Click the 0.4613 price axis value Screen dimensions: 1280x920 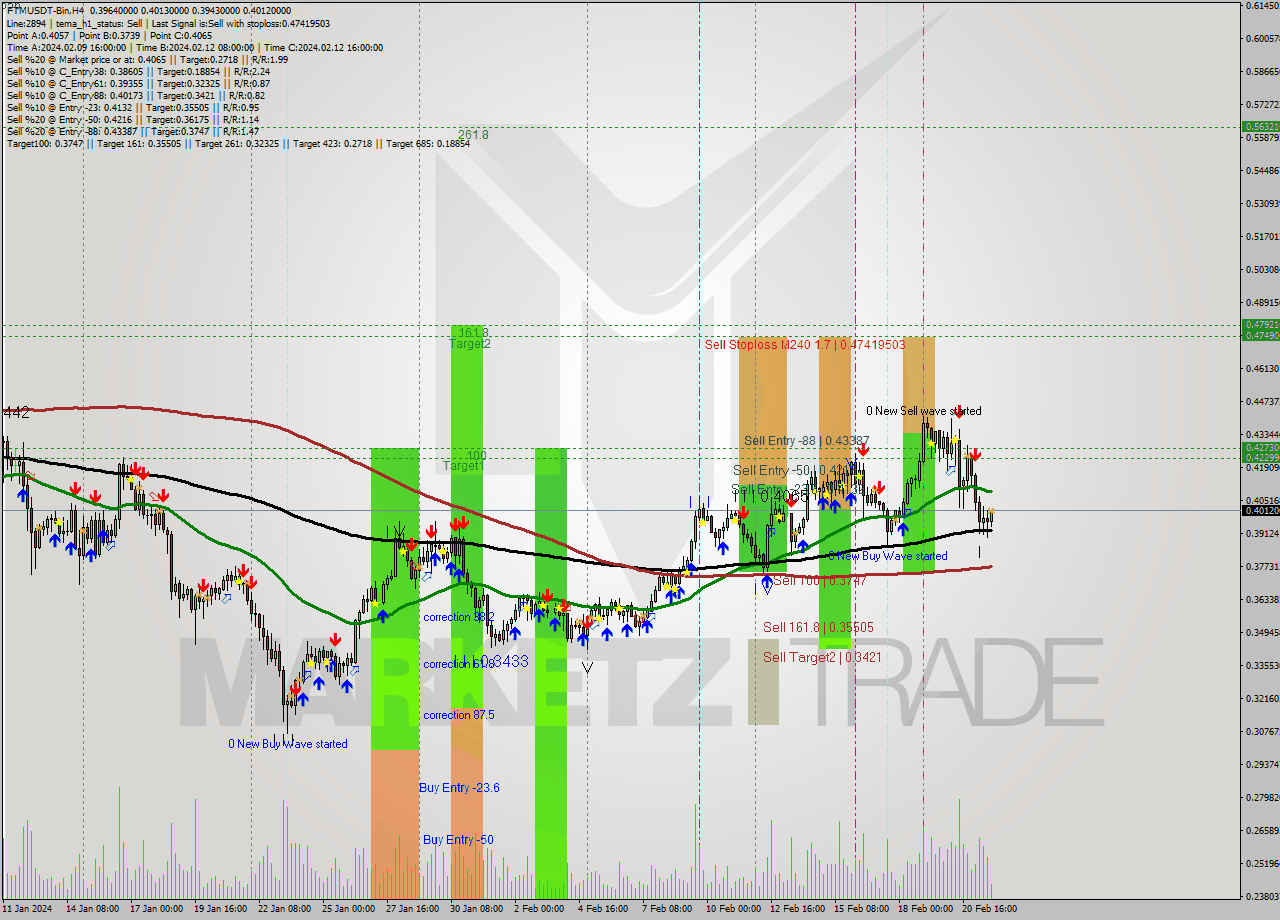click(x=1262, y=369)
